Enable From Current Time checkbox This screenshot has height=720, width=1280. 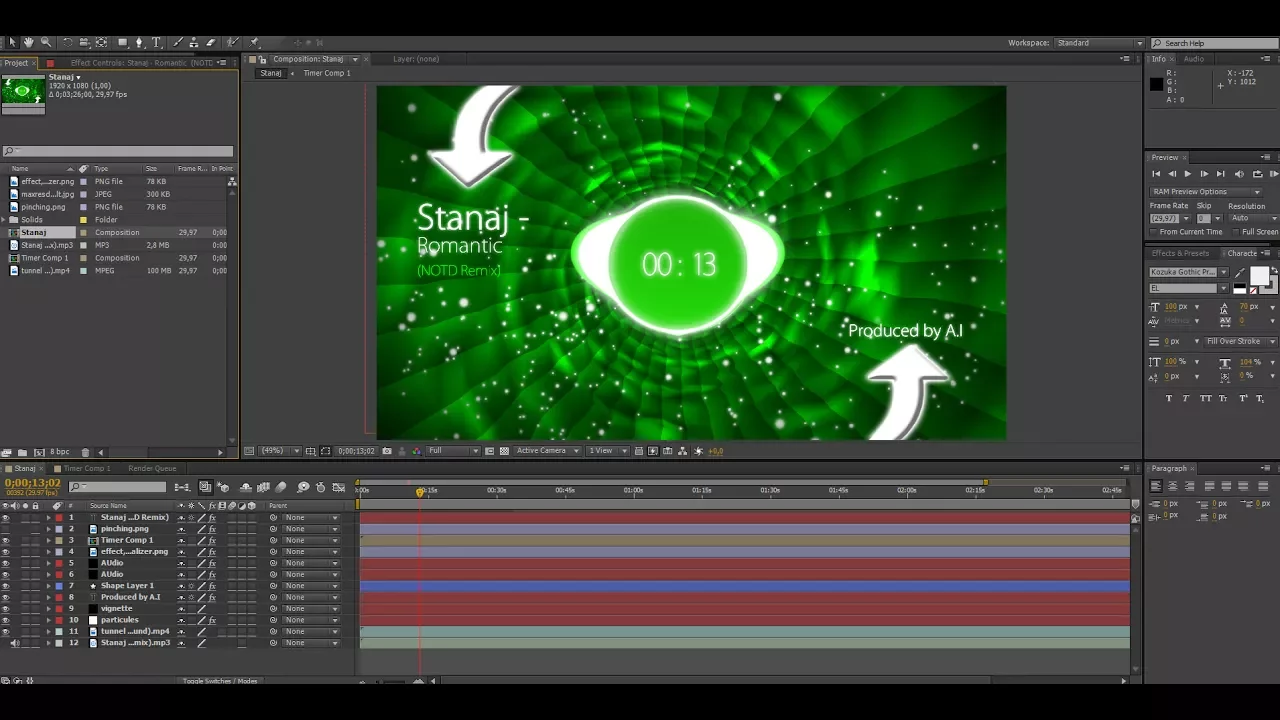[1155, 232]
